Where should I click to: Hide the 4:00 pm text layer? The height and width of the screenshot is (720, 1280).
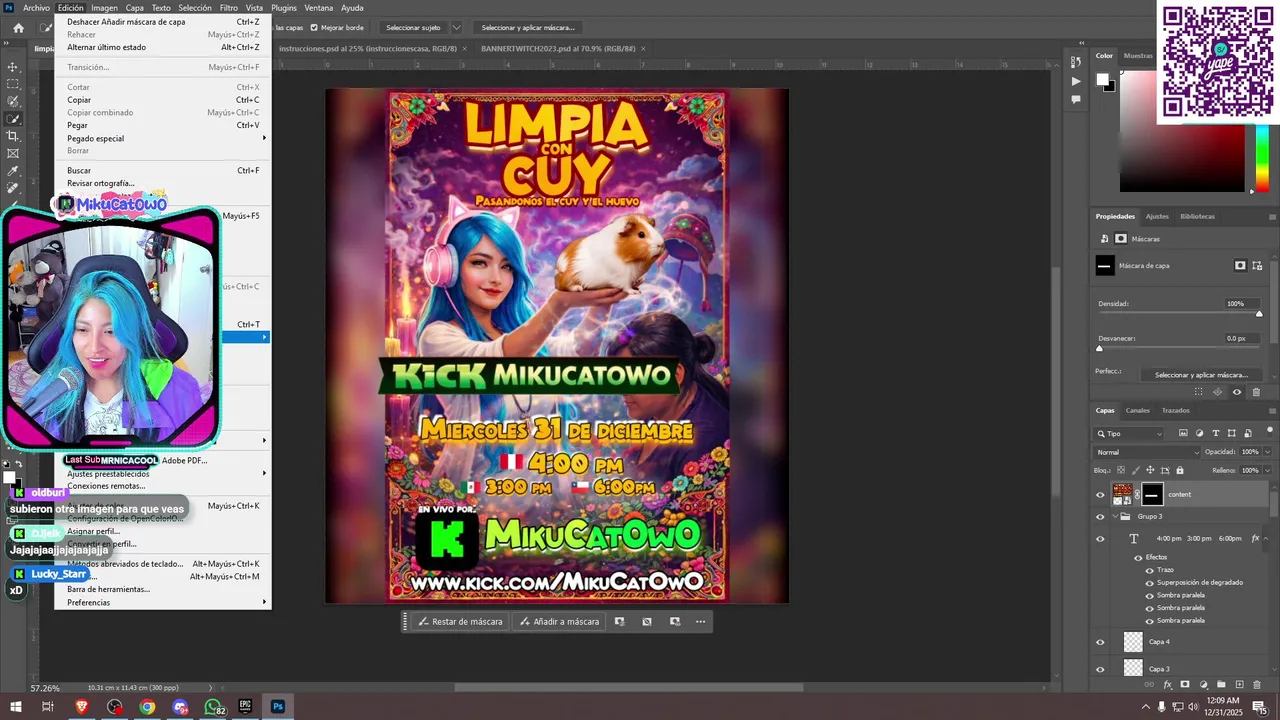pyautogui.click(x=1100, y=538)
